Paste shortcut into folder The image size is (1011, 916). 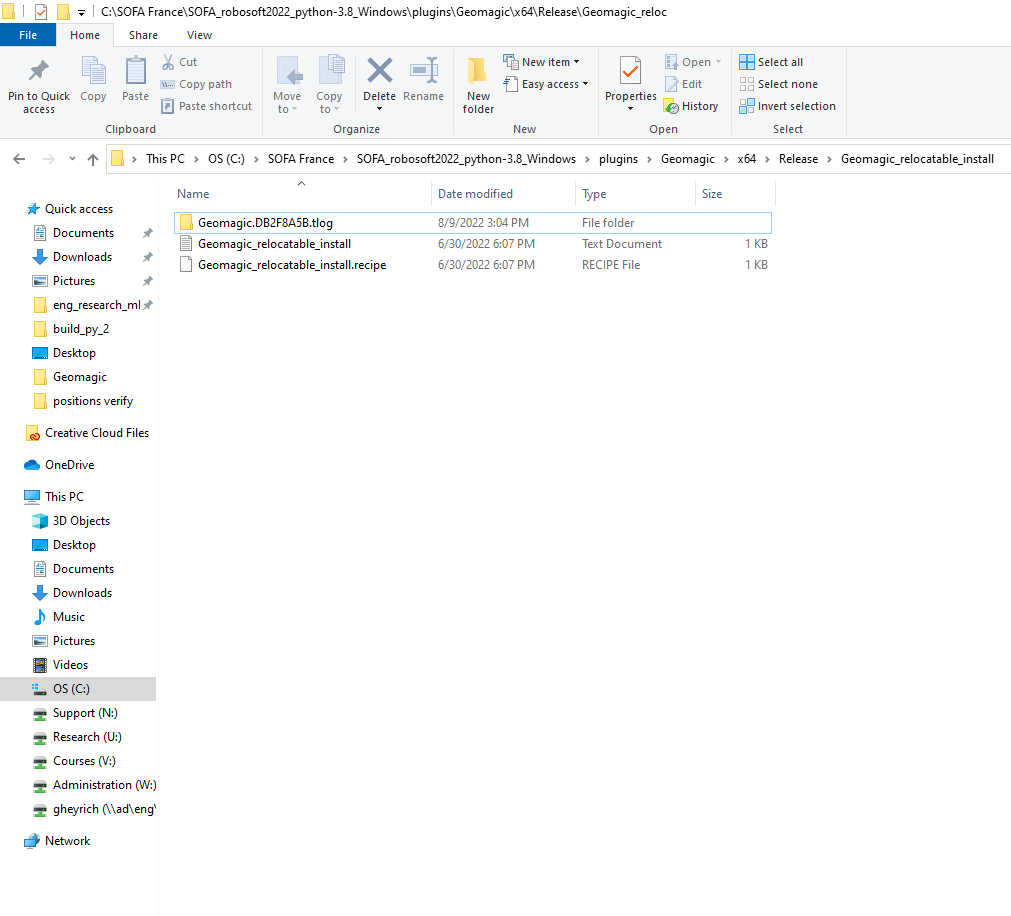coord(206,106)
